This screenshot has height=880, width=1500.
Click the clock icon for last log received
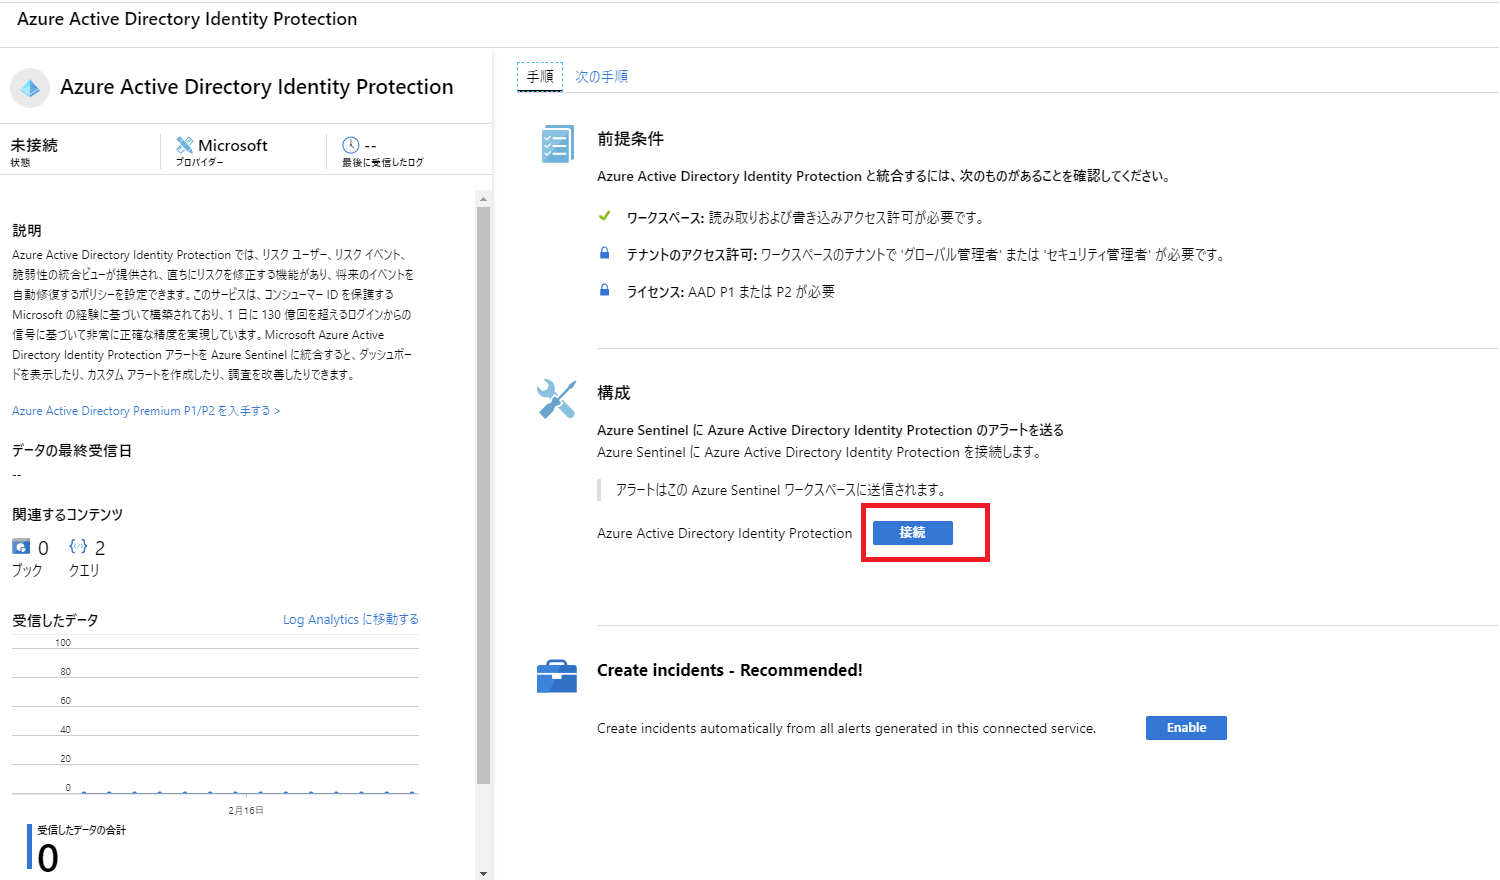point(350,145)
